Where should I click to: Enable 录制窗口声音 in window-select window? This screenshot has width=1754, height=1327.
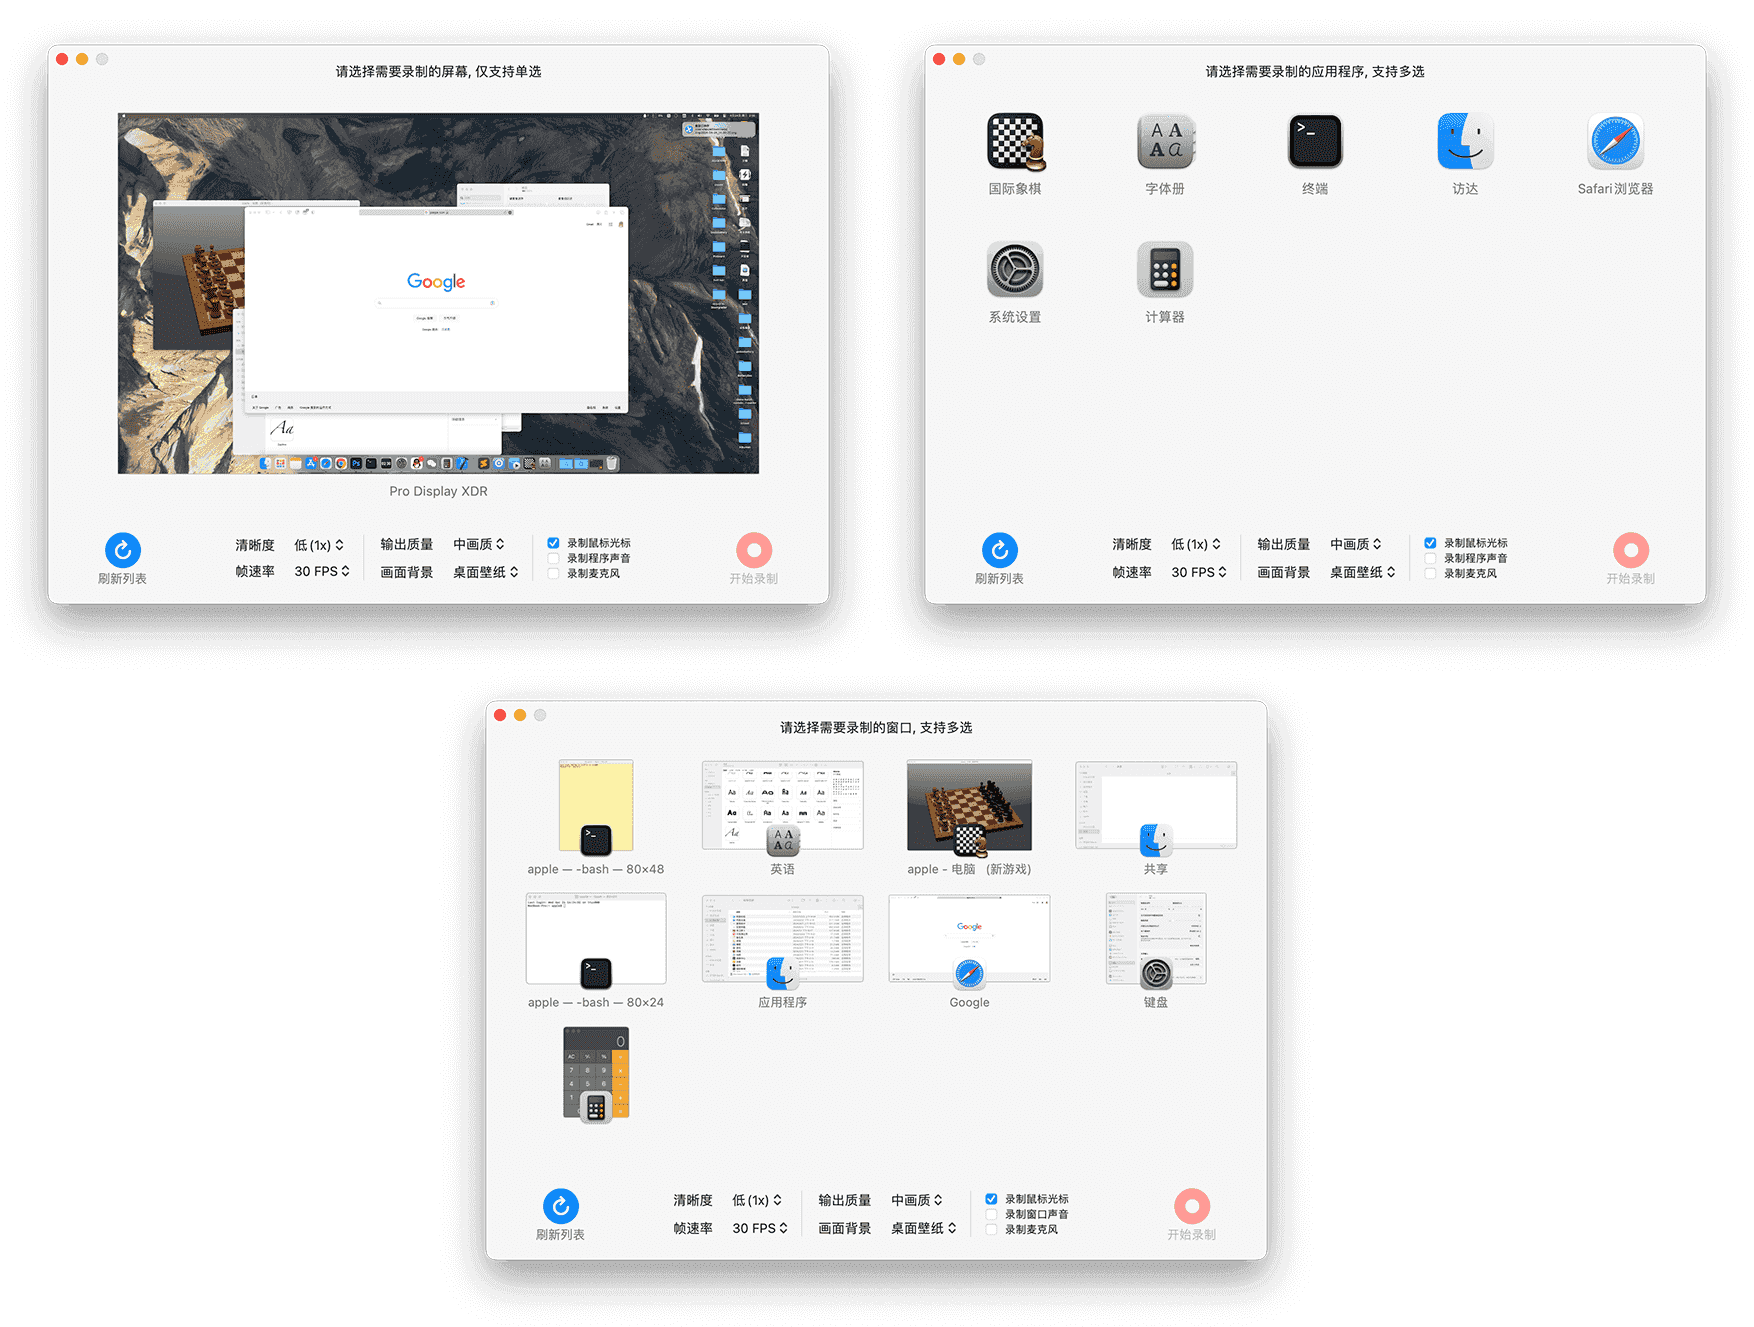(991, 1214)
